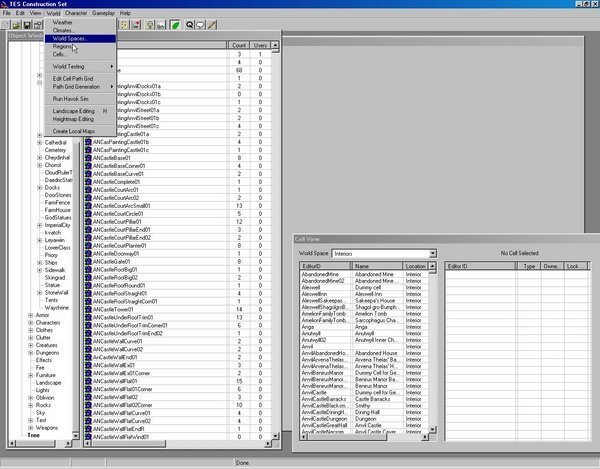Click the magnifier Q search toolbar icon
Image resolution: width=600 pixels, height=469 pixels.
tap(189, 25)
